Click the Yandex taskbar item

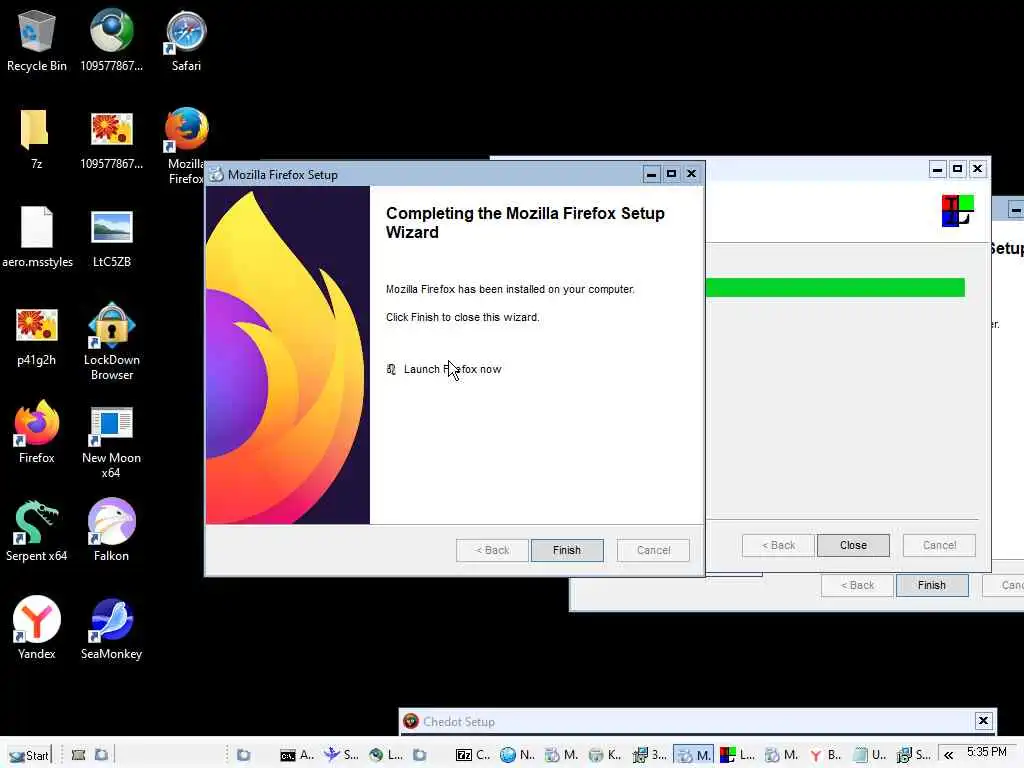(x=825, y=756)
